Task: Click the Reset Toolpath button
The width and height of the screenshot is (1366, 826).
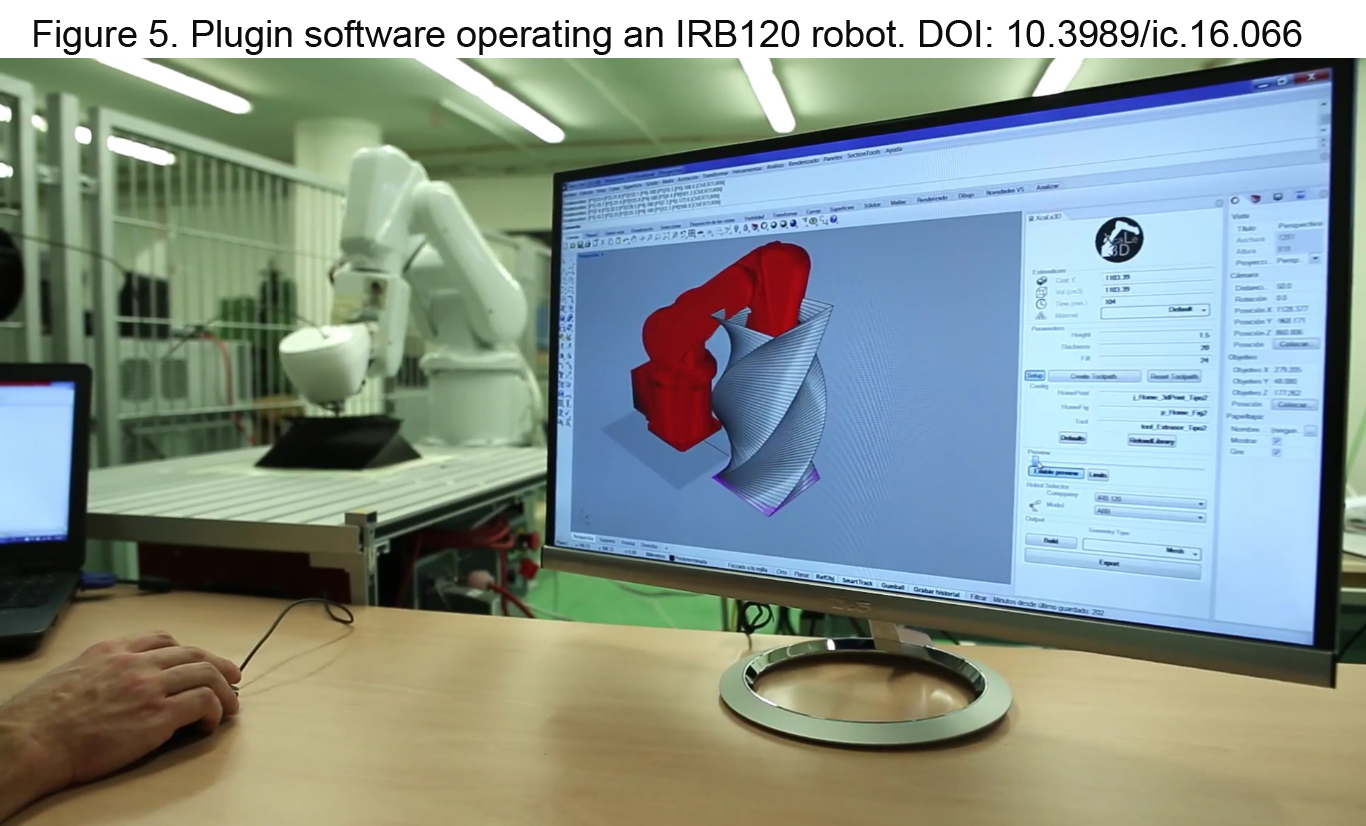Action: click(1174, 376)
